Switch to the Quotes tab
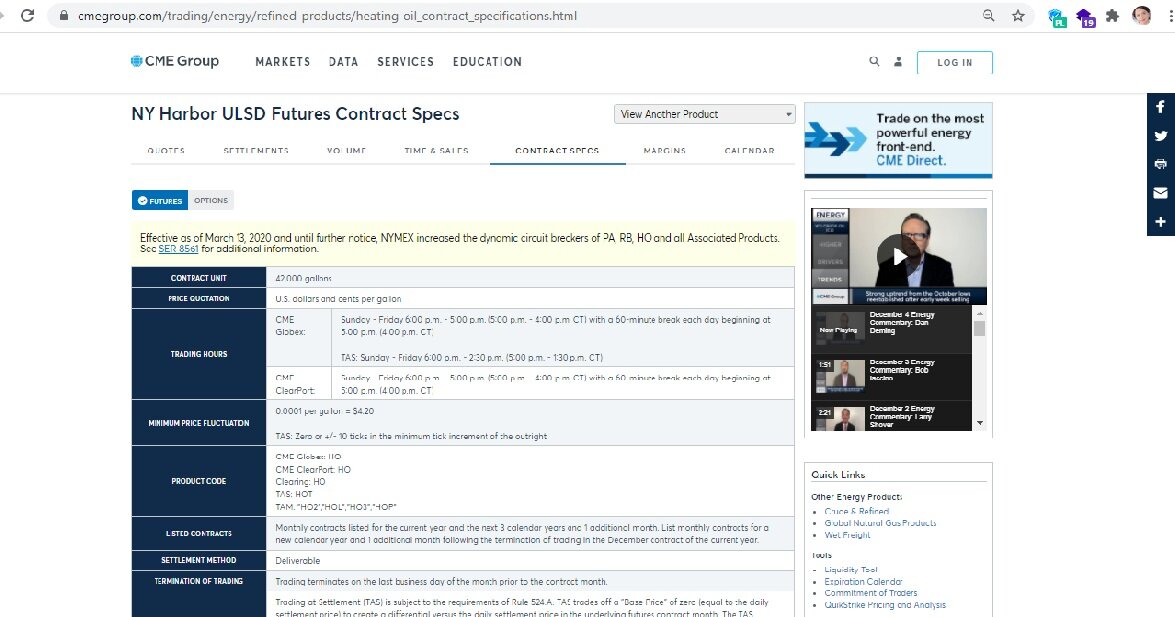1175x617 pixels. tap(166, 151)
